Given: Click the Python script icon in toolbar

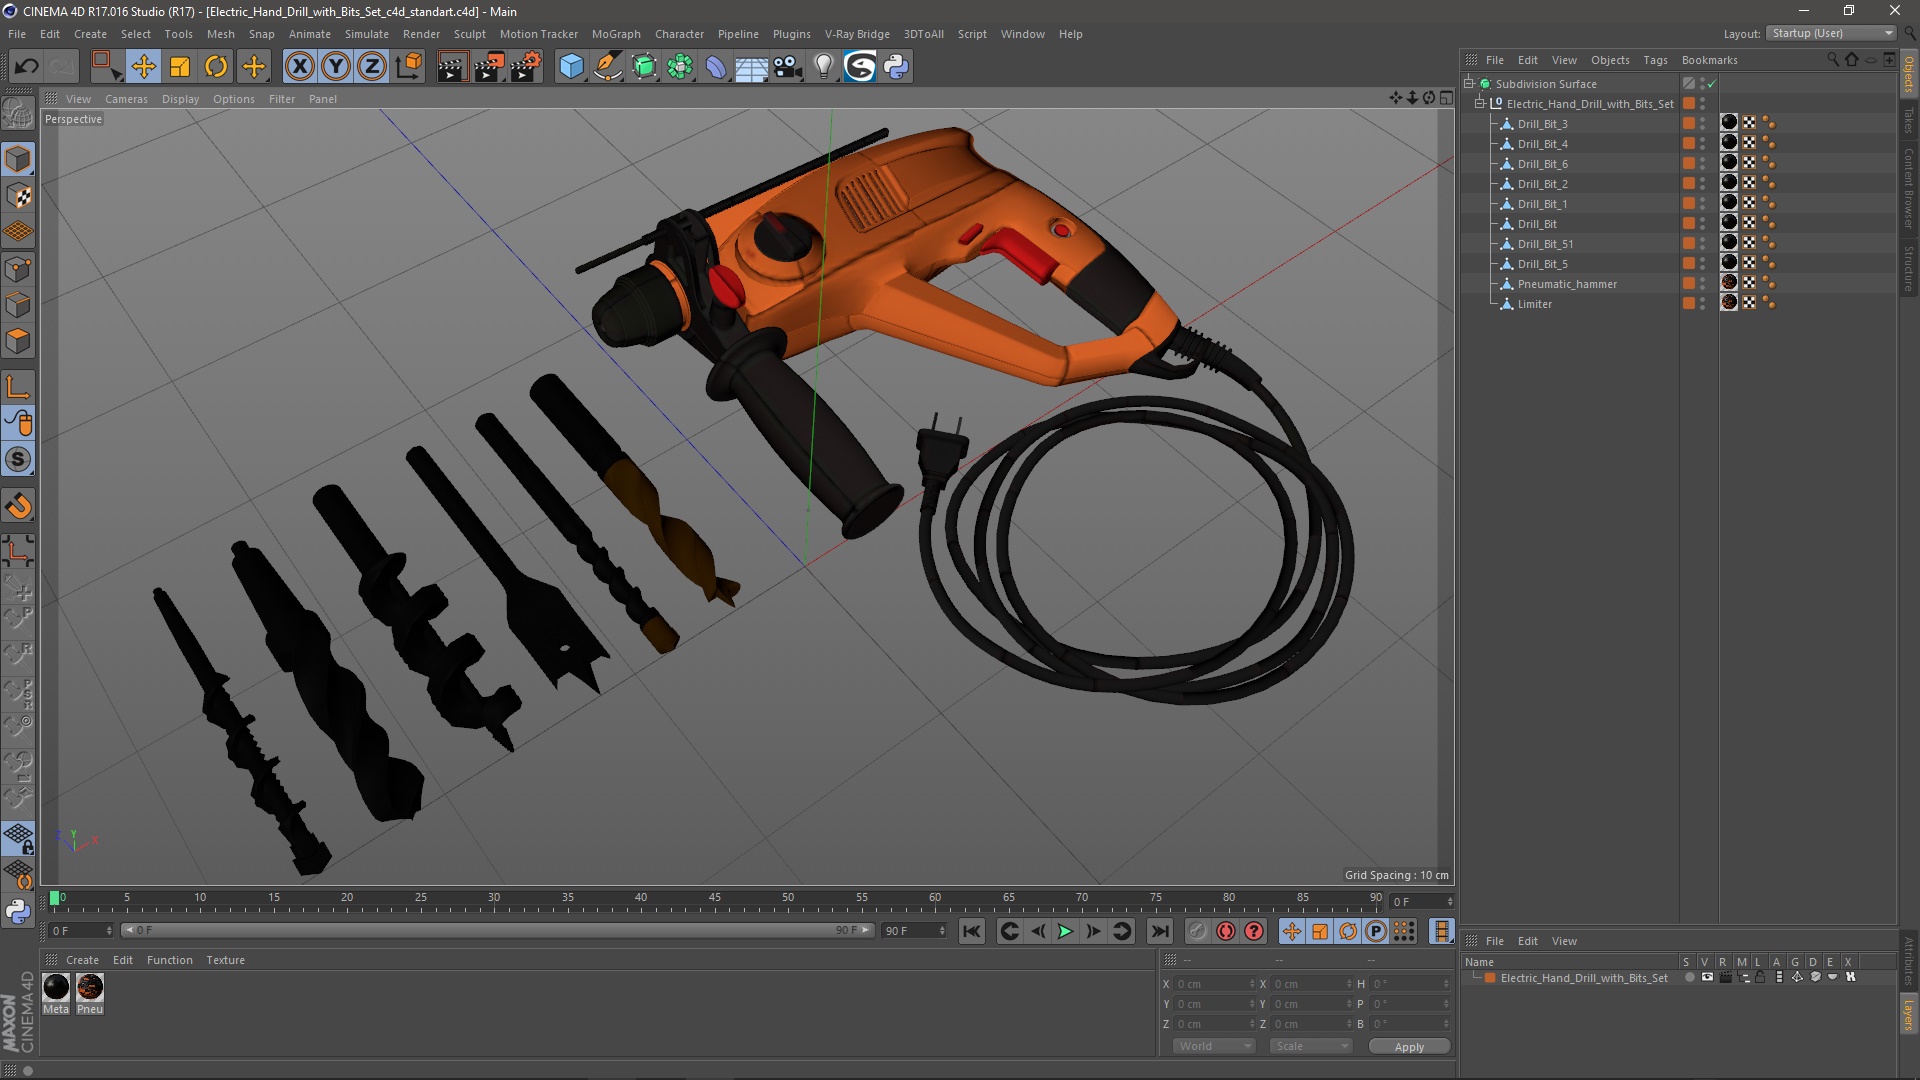Looking at the screenshot, I should coord(896,67).
